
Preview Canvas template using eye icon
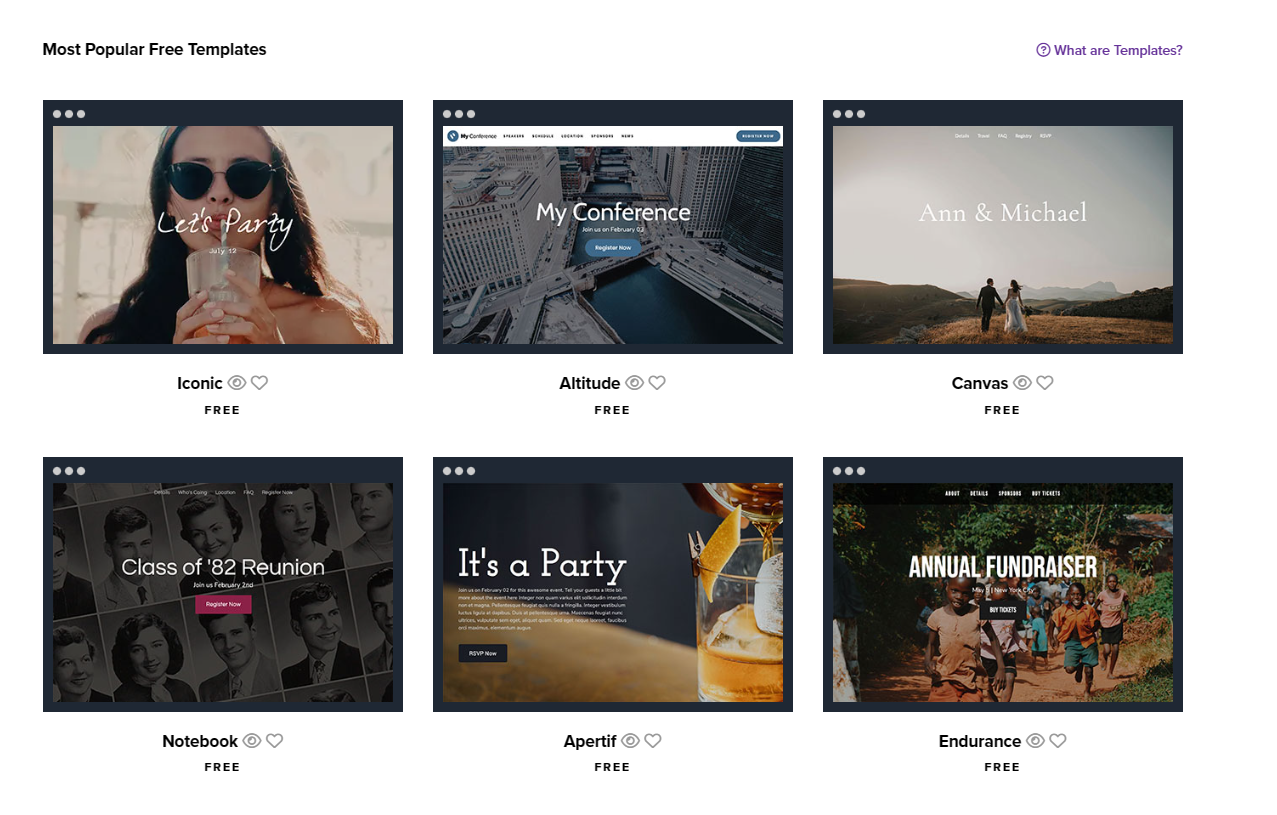pos(1022,383)
